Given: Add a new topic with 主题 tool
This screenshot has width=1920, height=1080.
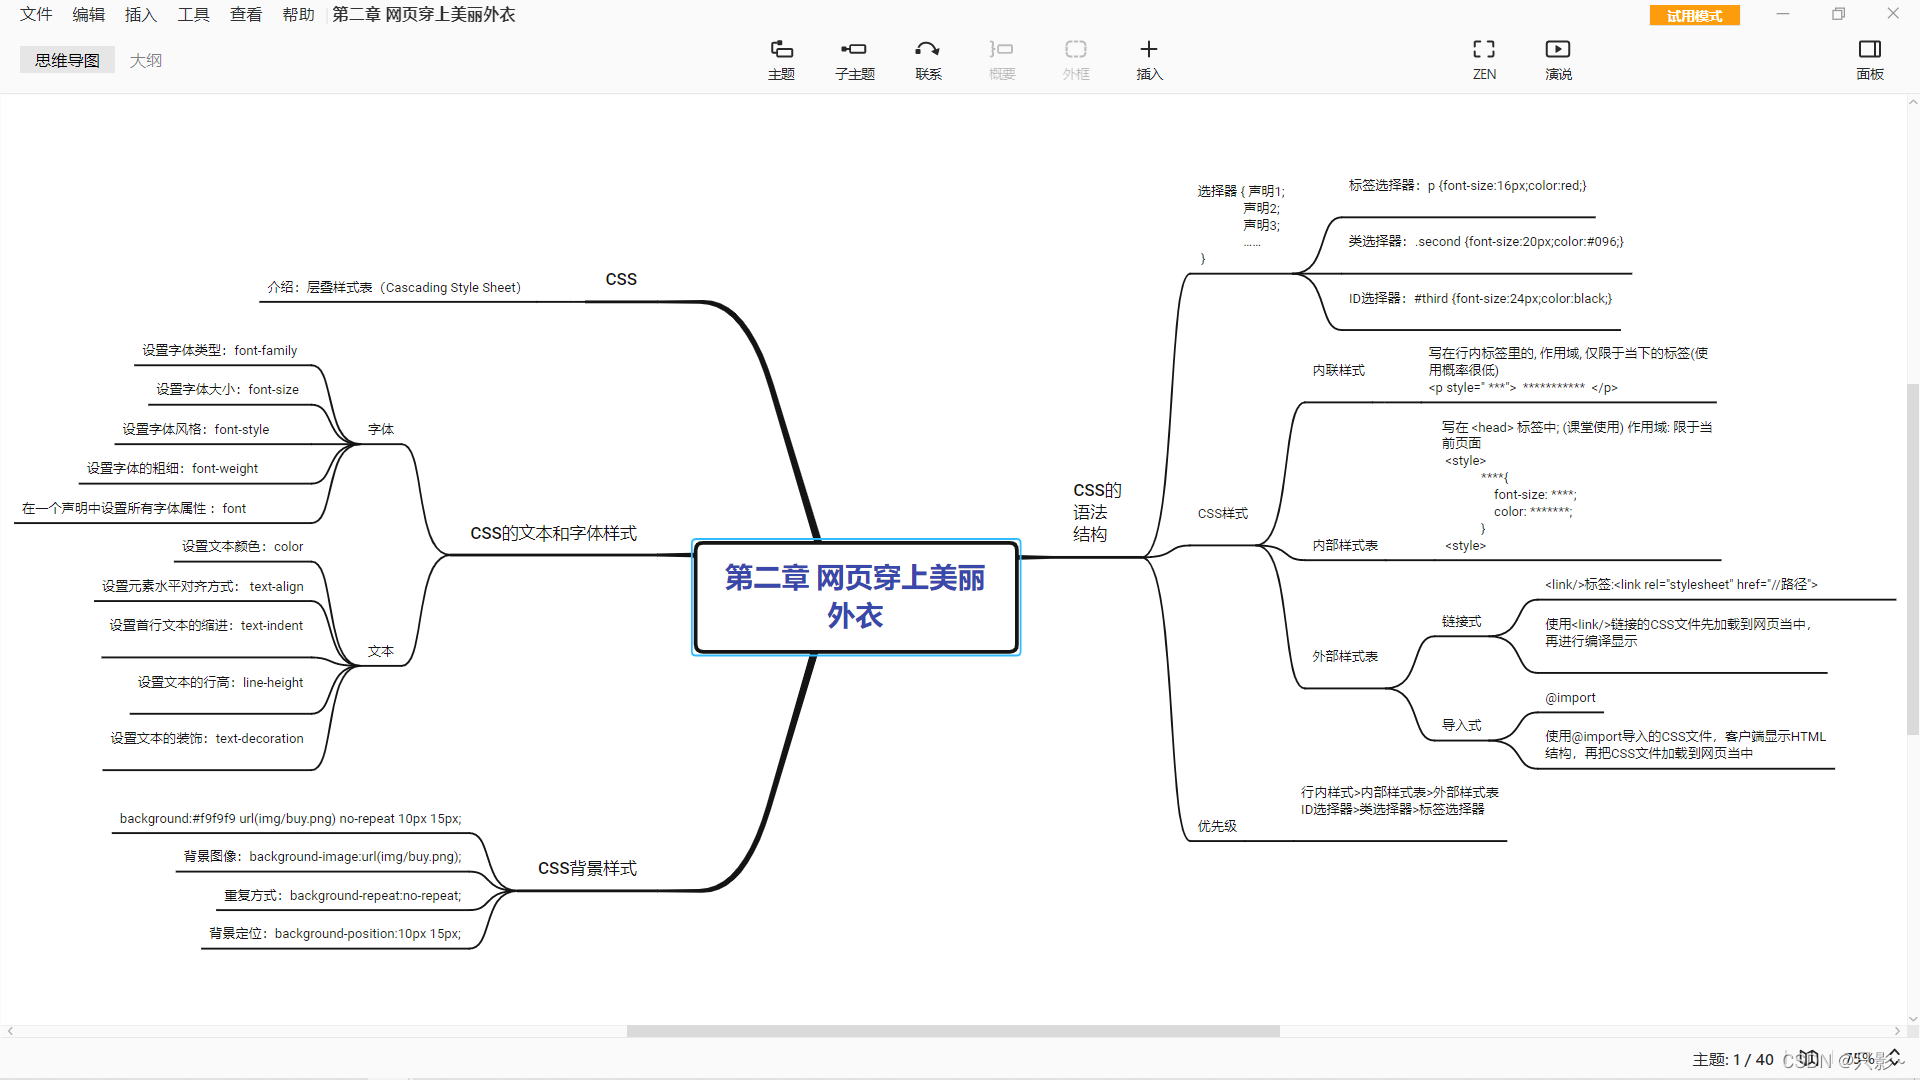Looking at the screenshot, I should coord(781,60).
